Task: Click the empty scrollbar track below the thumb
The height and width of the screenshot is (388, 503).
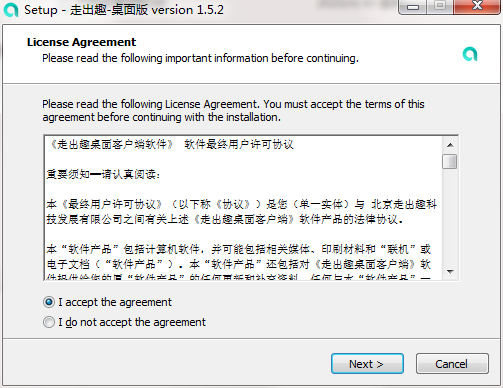Action: pos(450,217)
